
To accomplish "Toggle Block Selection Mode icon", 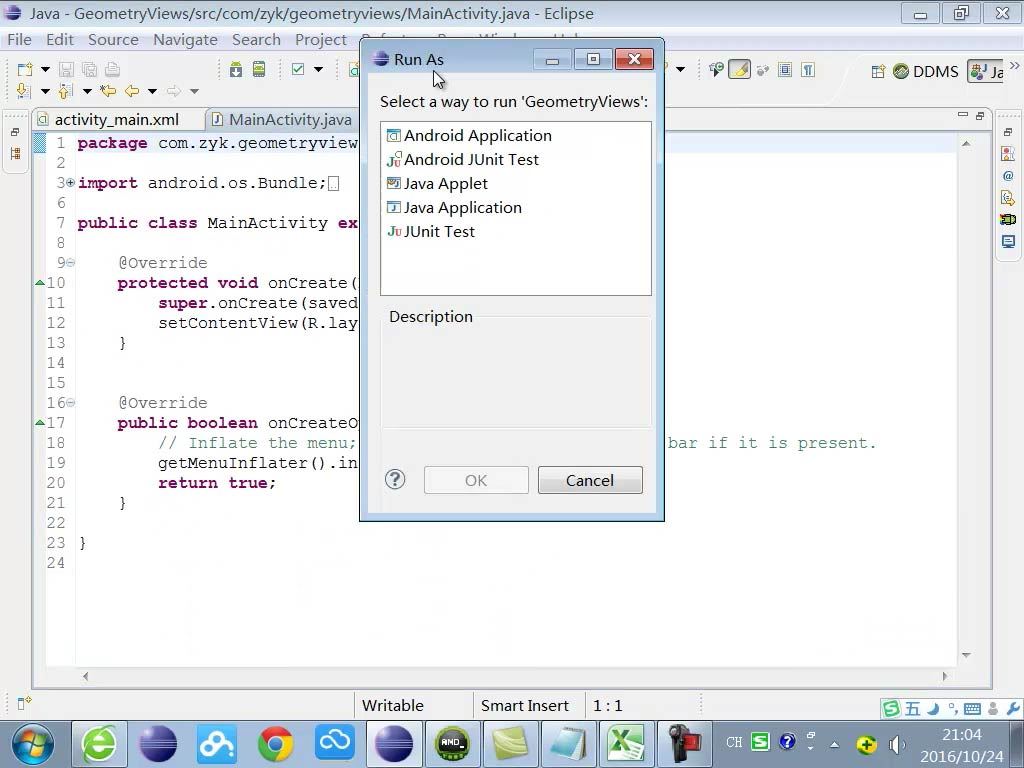I will 785,69.
